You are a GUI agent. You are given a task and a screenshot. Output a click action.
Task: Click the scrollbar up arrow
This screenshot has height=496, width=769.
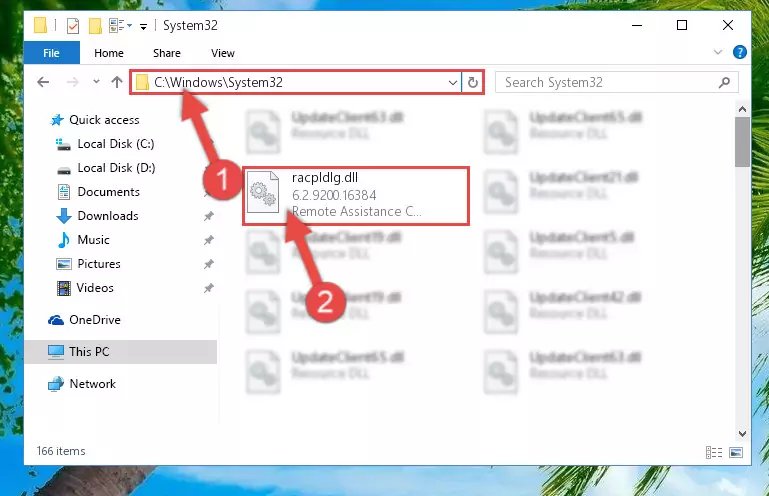coord(743,109)
